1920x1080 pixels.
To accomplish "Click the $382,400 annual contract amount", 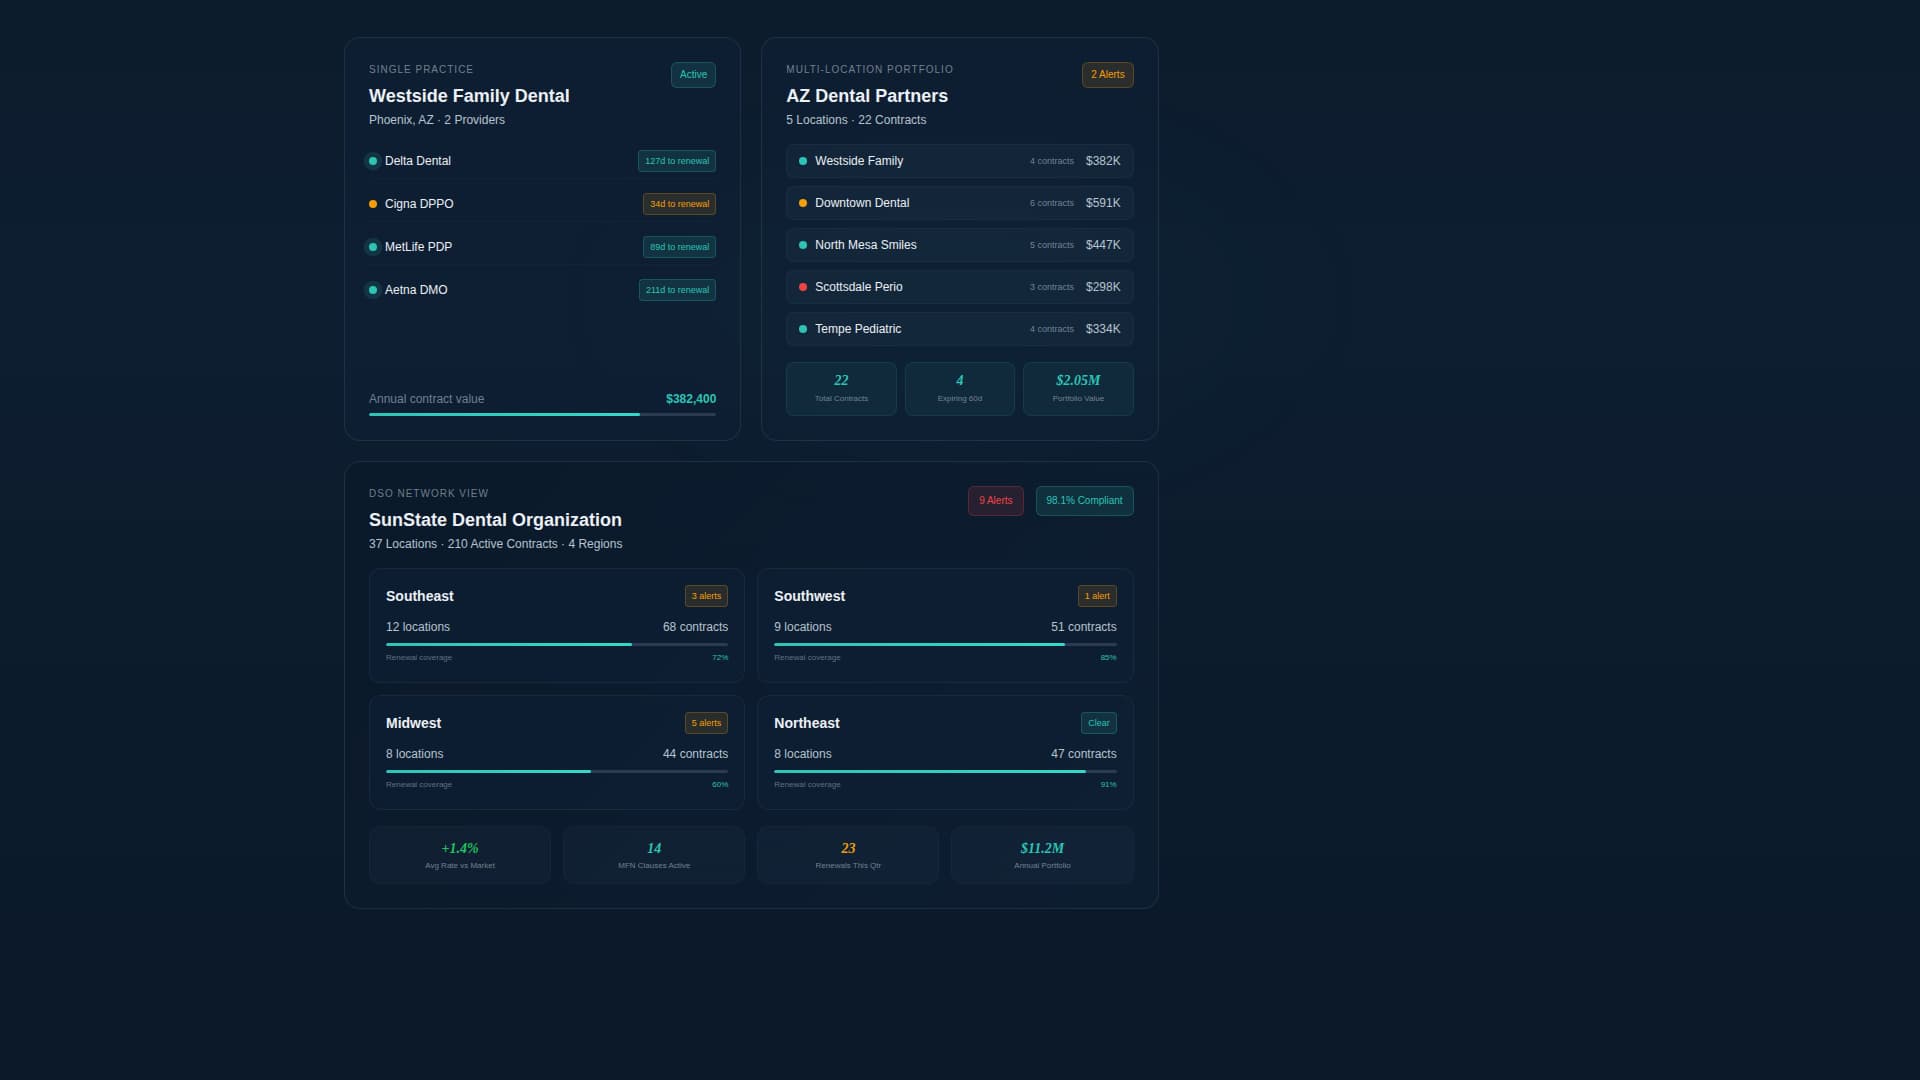I will click(x=691, y=399).
